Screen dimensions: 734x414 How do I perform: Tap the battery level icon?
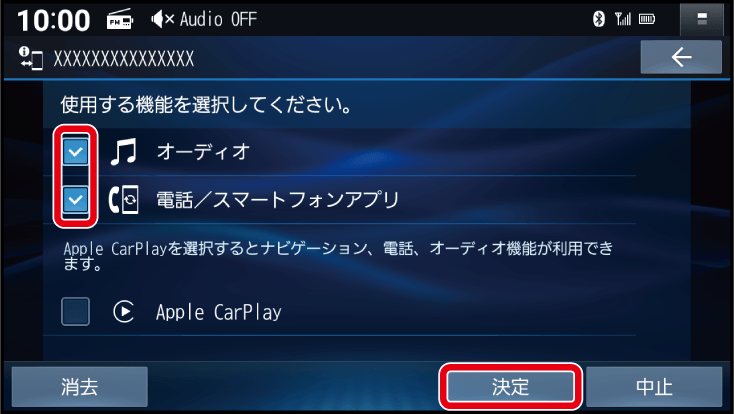tap(647, 19)
